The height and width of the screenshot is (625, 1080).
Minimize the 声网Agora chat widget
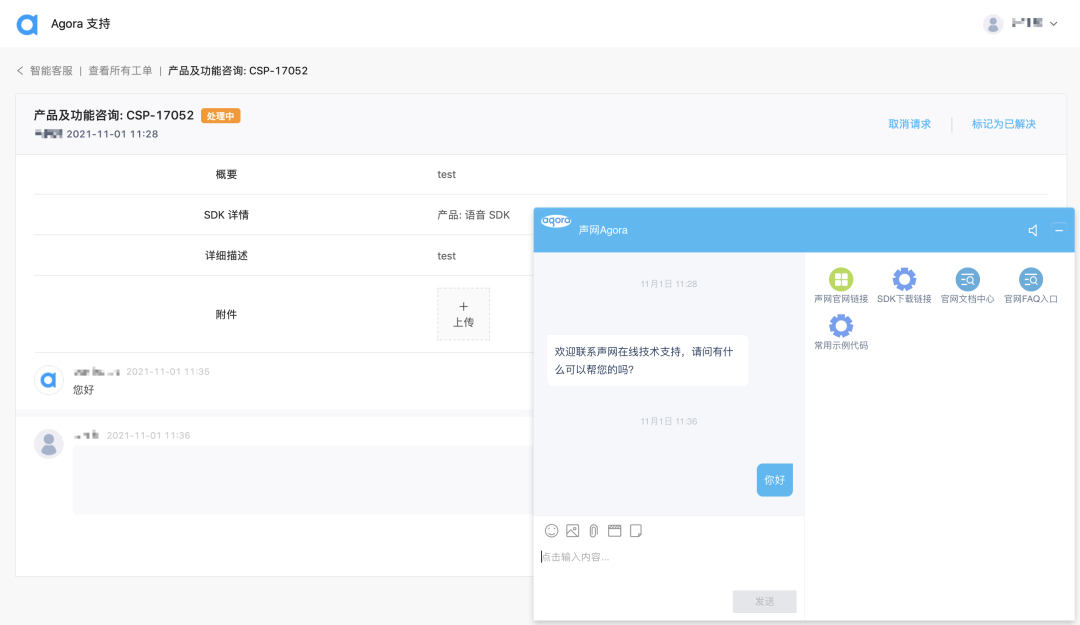click(1059, 230)
